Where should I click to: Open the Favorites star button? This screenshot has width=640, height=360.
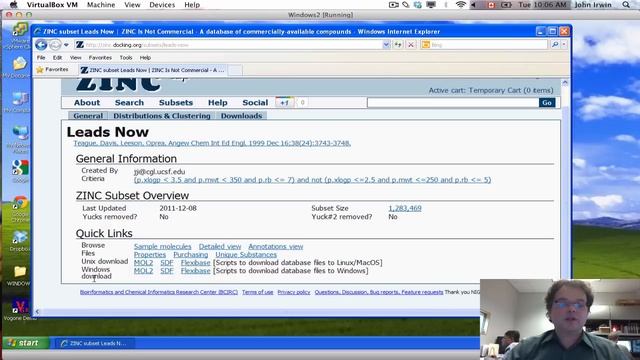coord(52,70)
